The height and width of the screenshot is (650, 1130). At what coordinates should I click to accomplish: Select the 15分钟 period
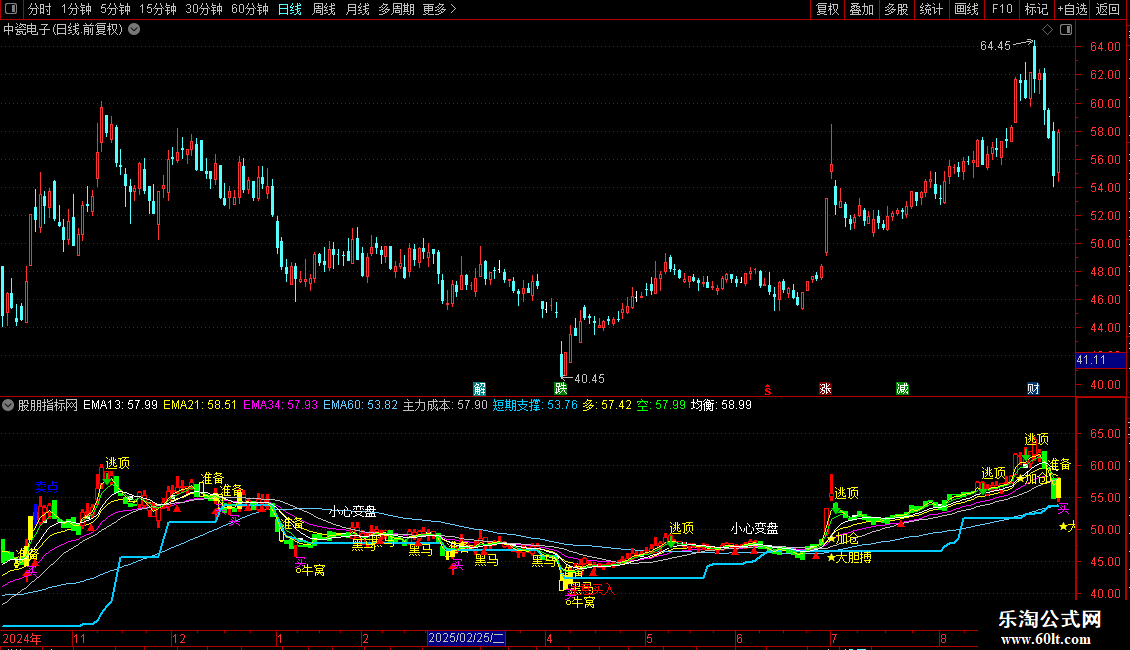pyautogui.click(x=157, y=9)
